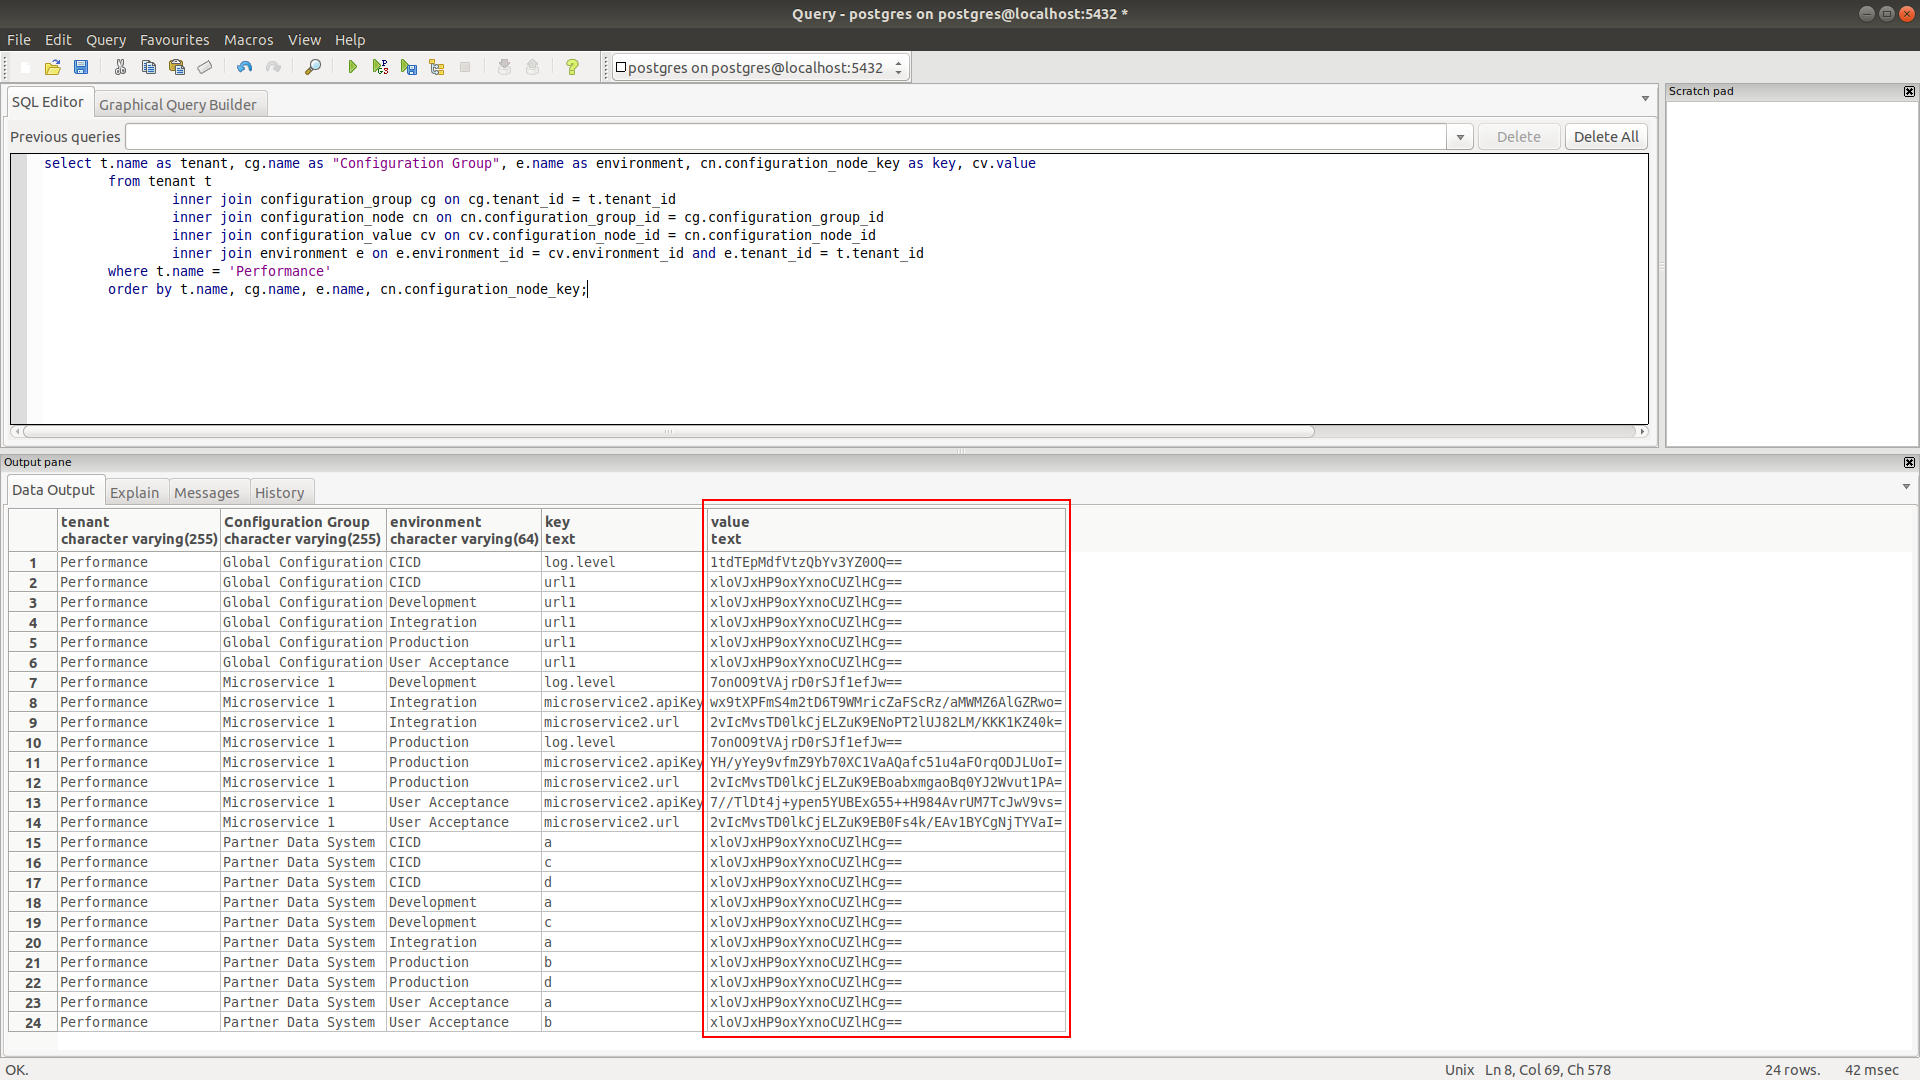The height and width of the screenshot is (1080, 1920).
Task: Open the Previous queries dropdown
Action: [x=1459, y=136]
